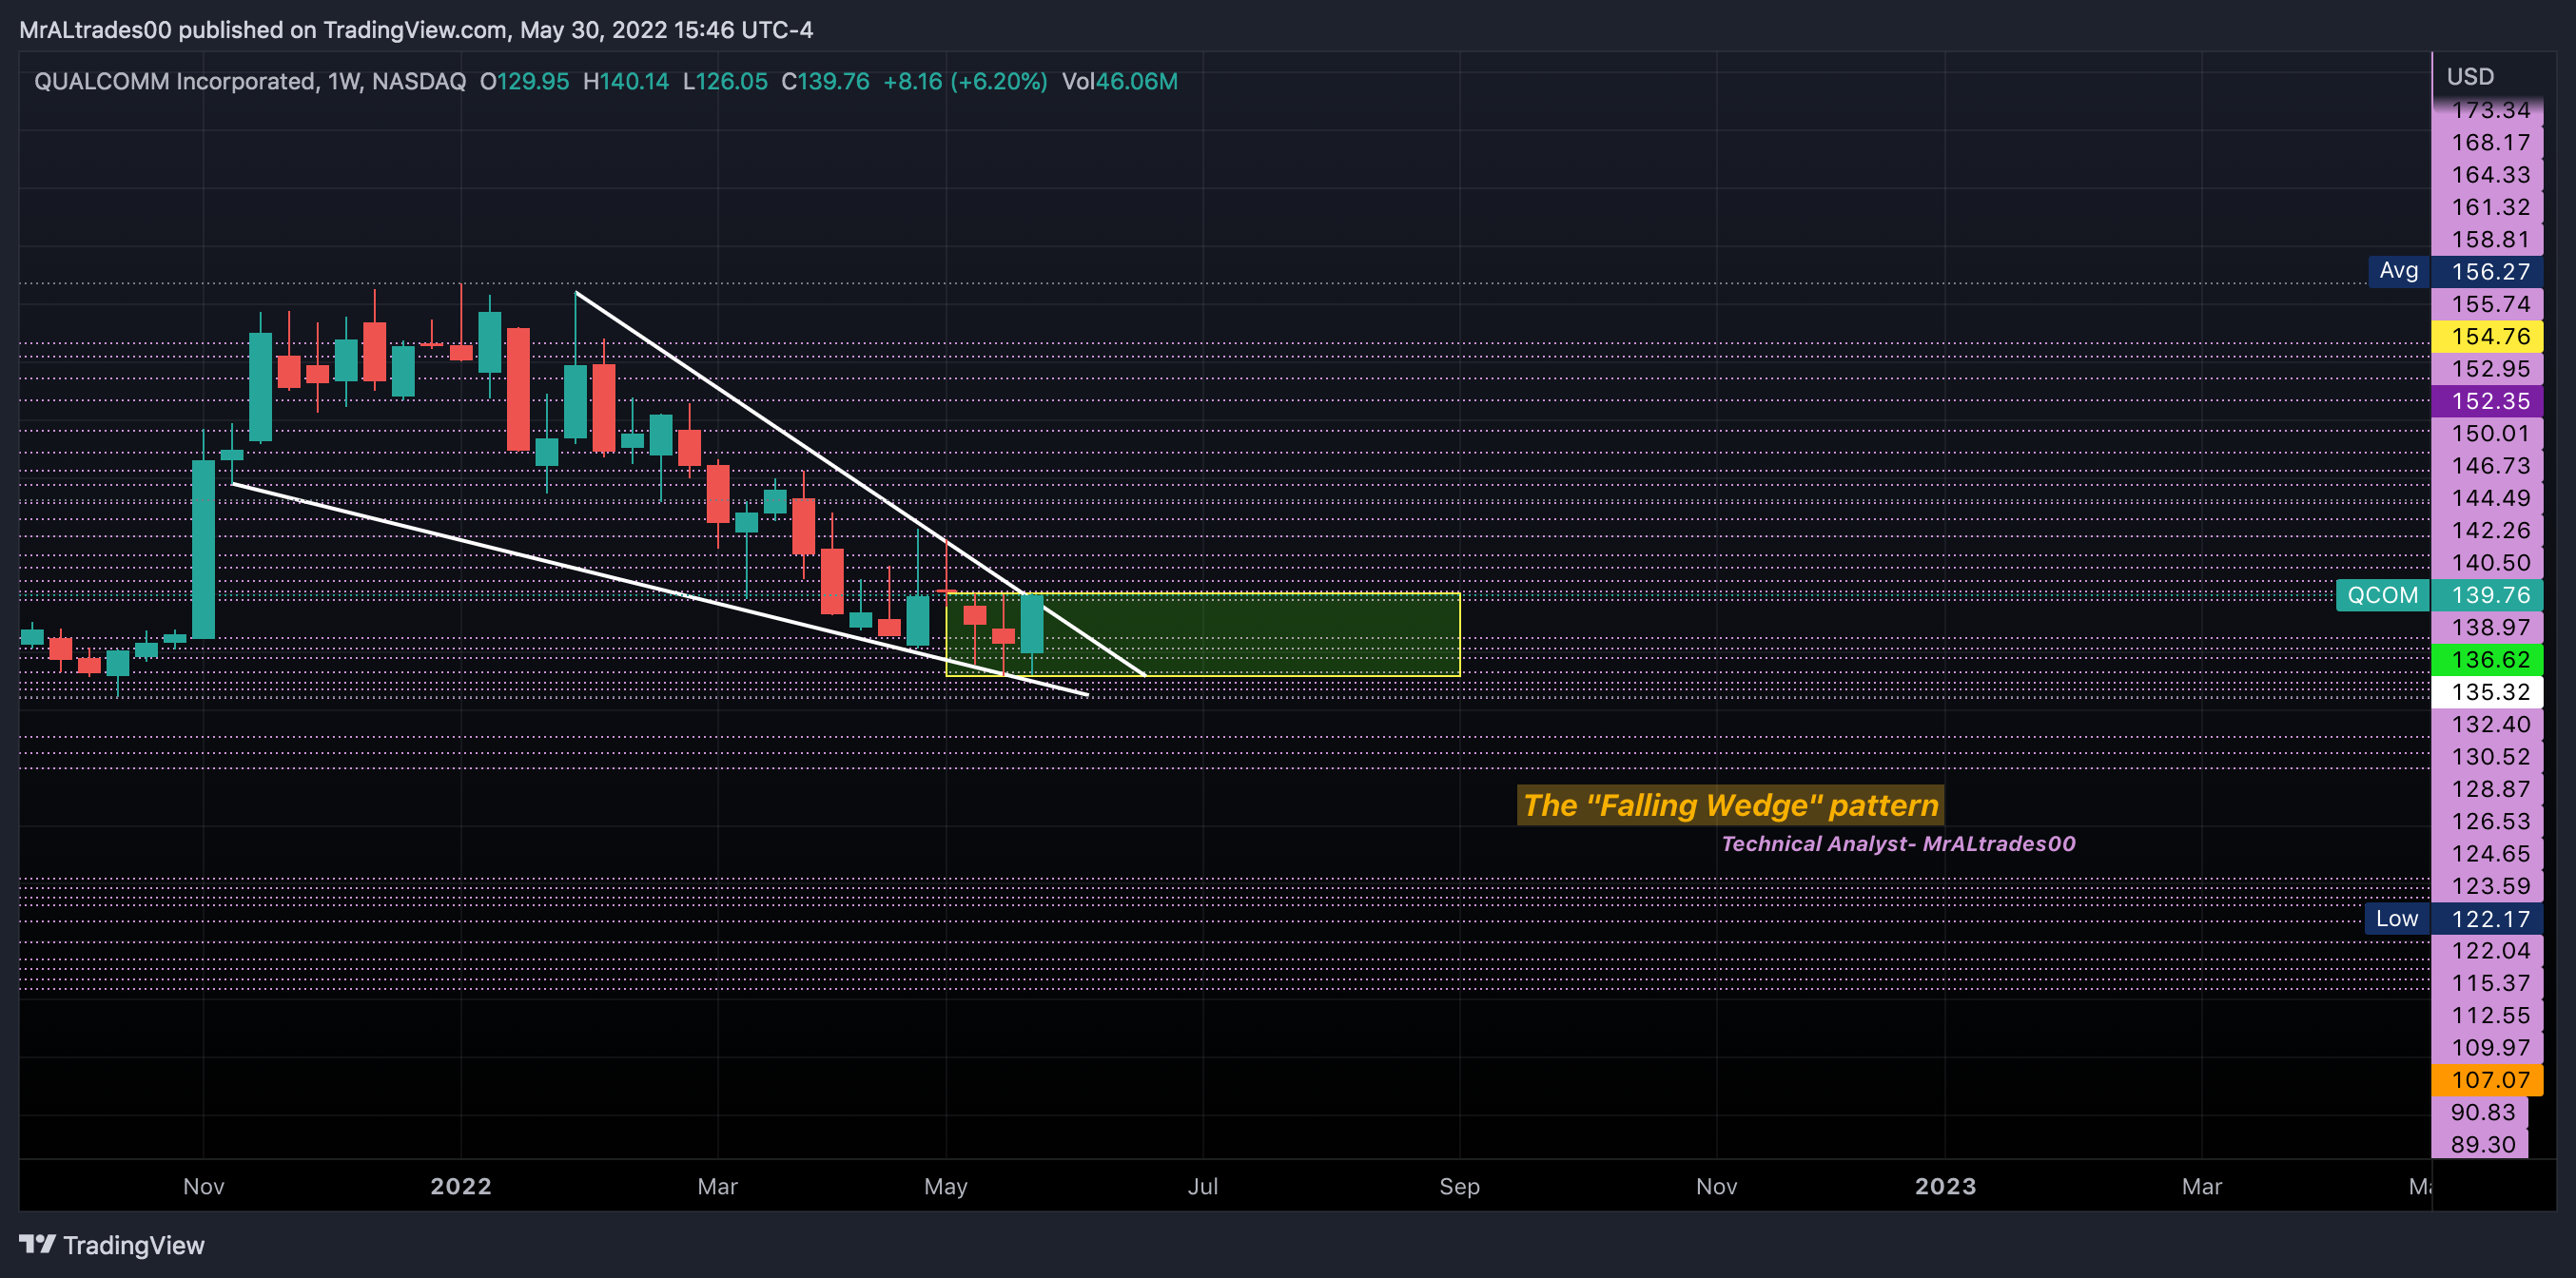The image size is (2576, 1278).
Task: Click the +8.16 (+6.20%) change value
Action: tap(965, 81)
